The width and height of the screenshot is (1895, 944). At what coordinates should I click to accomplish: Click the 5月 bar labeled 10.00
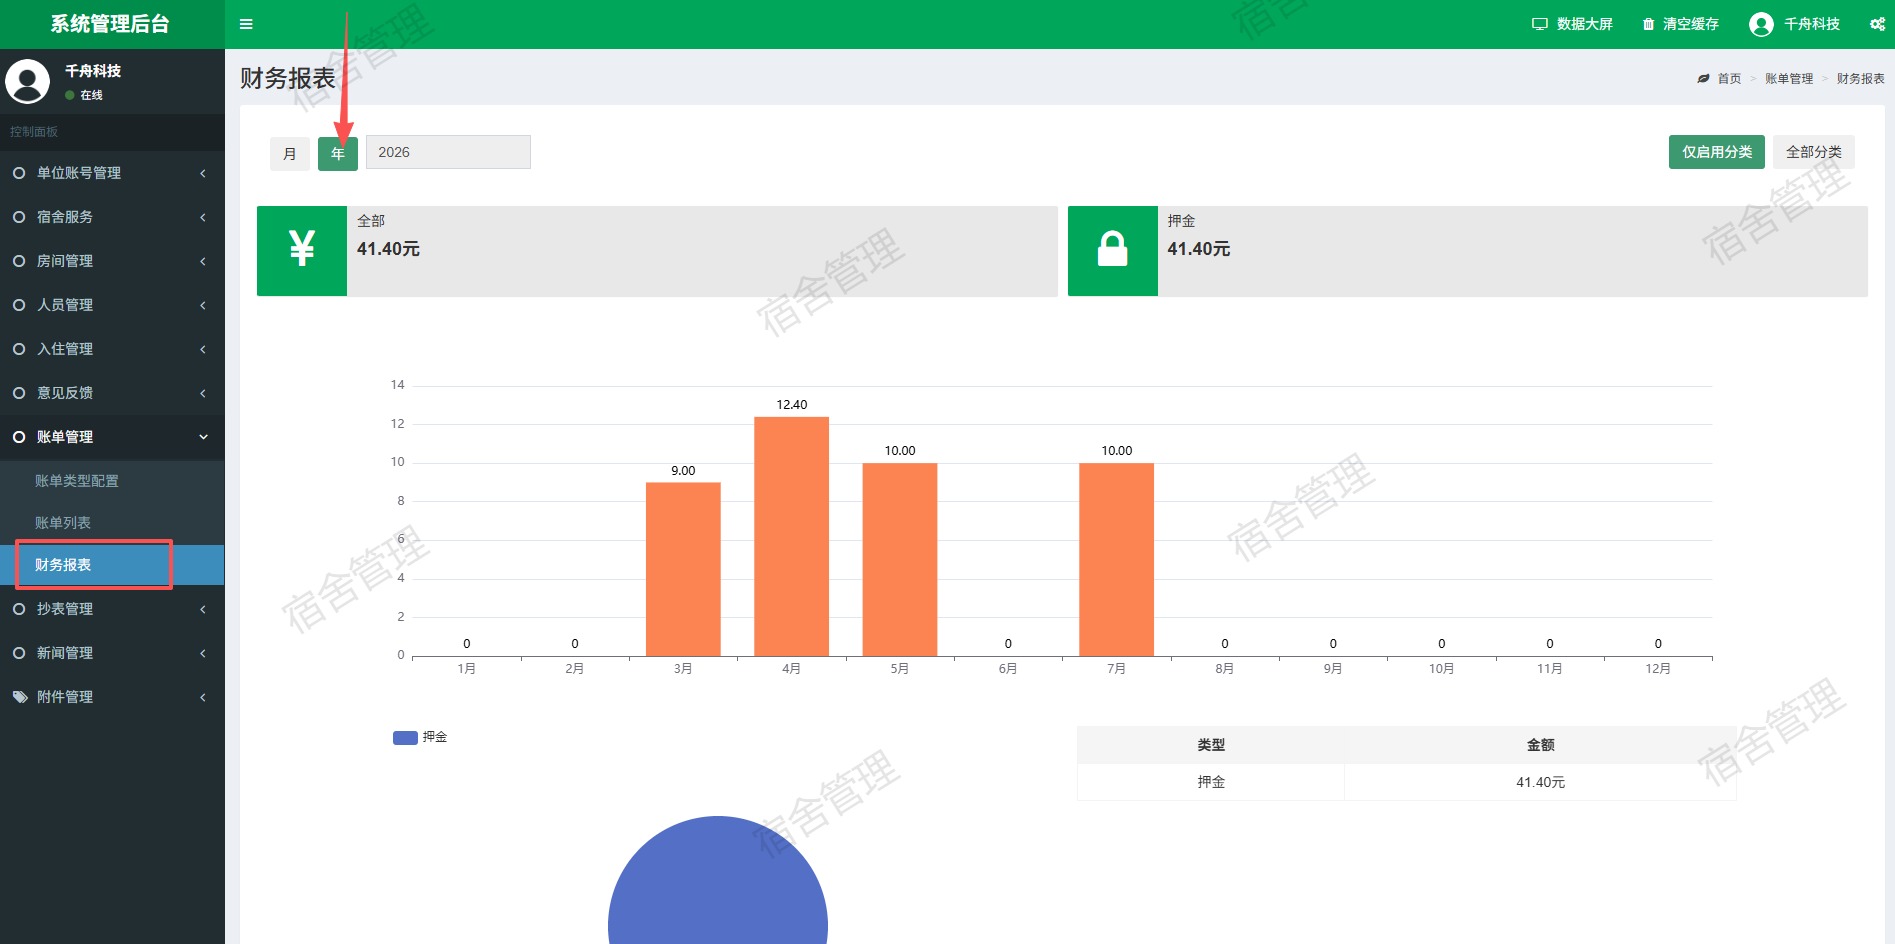(x=900, y=559)
